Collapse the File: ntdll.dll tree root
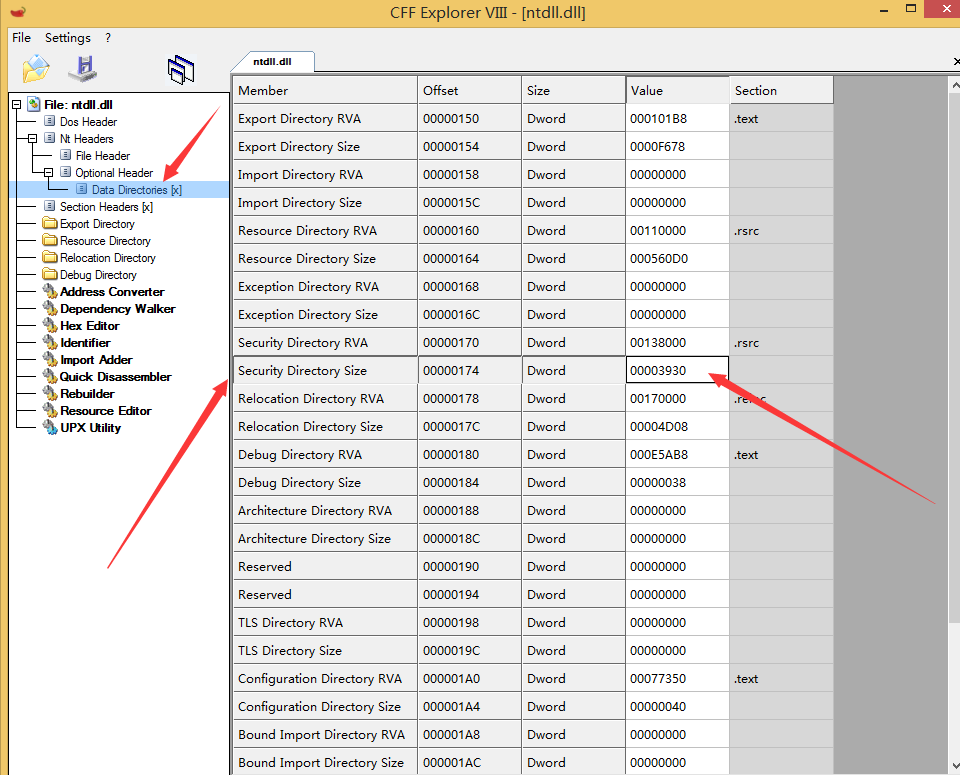 tap(17, 105)
